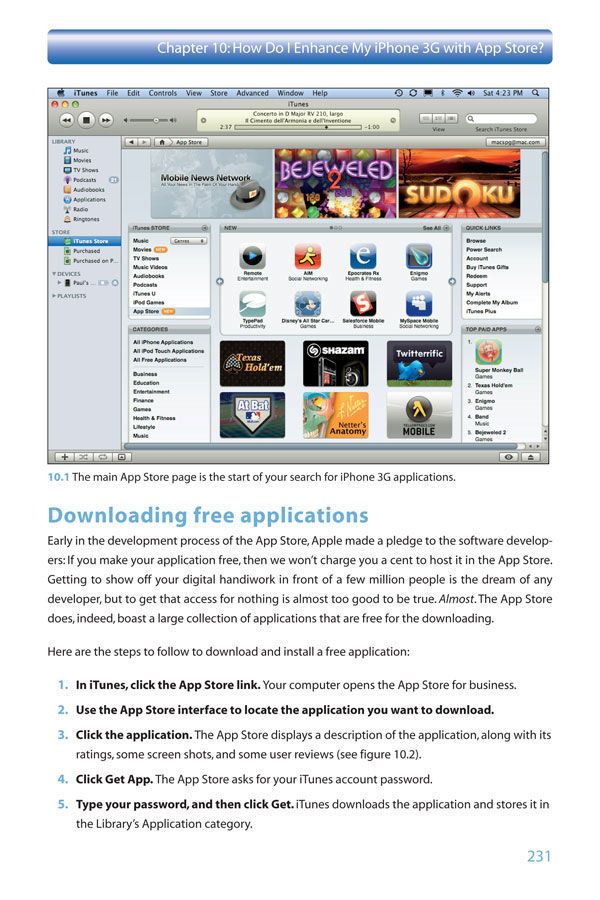Open Remote app icon
Screen dimensions: 600x900
click(x=253, y=256)
